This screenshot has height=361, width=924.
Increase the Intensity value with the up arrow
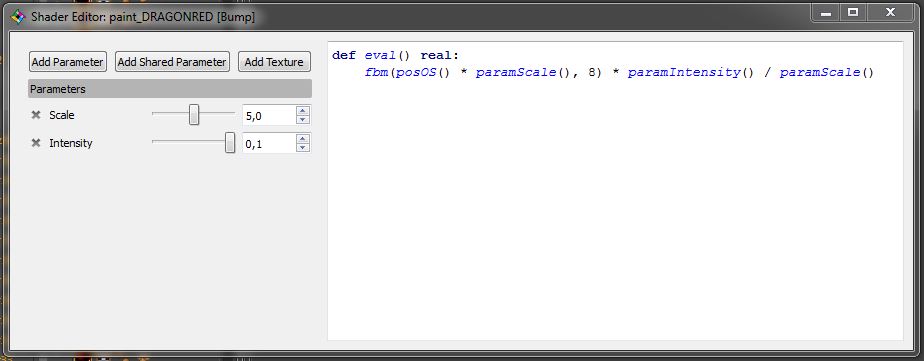click(303, 138)
